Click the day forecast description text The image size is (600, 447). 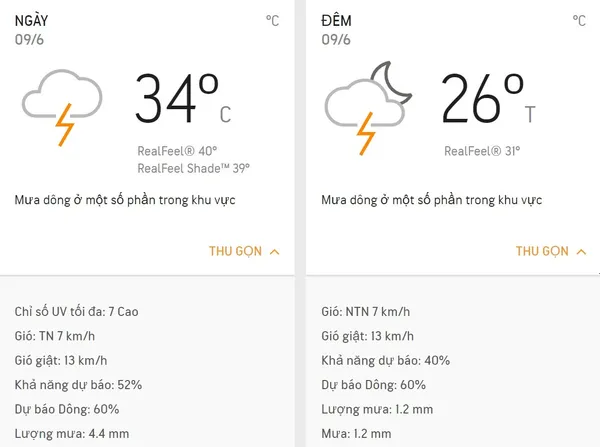(x=125, y=200)
